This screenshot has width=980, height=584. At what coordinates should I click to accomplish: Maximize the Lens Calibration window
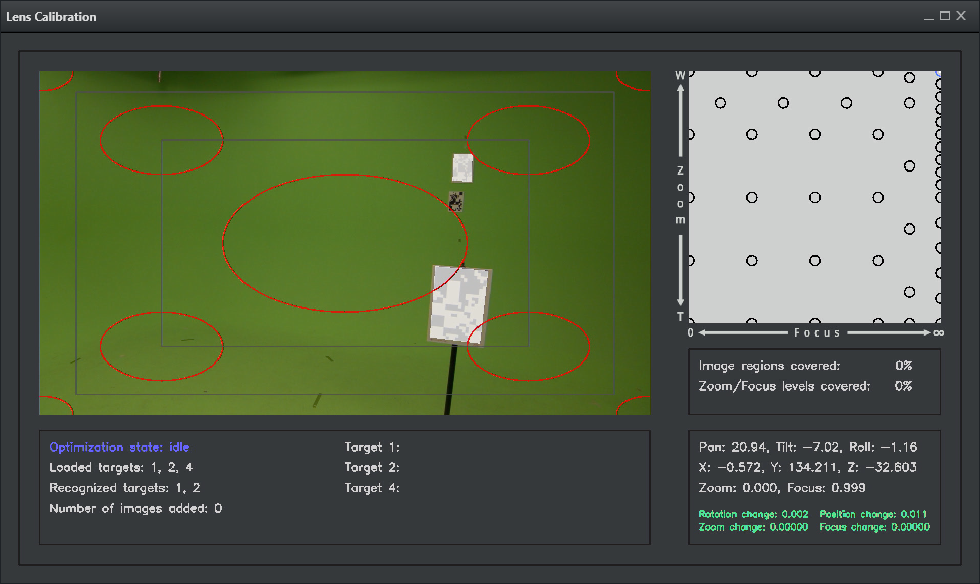point(944,16)
